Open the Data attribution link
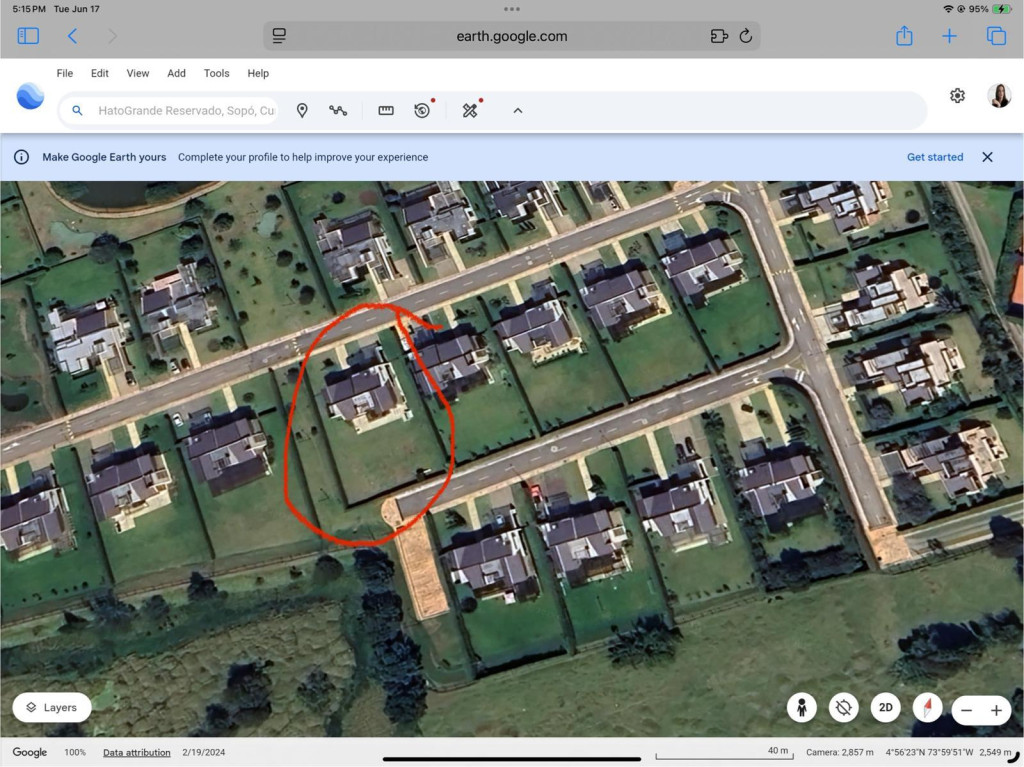The width and height of the screenshot is (1024, 767). 136,753
